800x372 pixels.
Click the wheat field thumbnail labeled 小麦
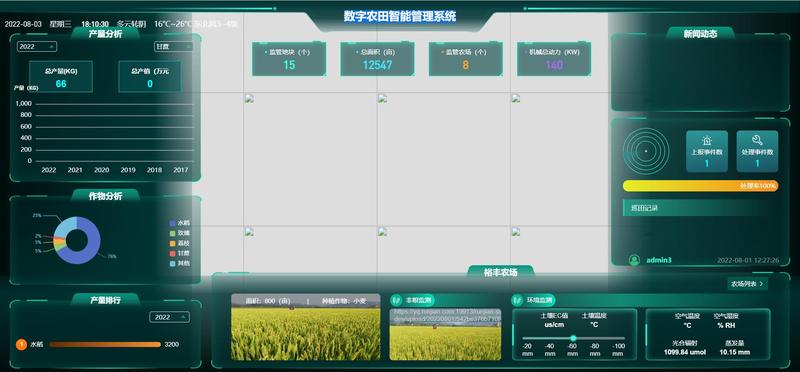(306, 327)
